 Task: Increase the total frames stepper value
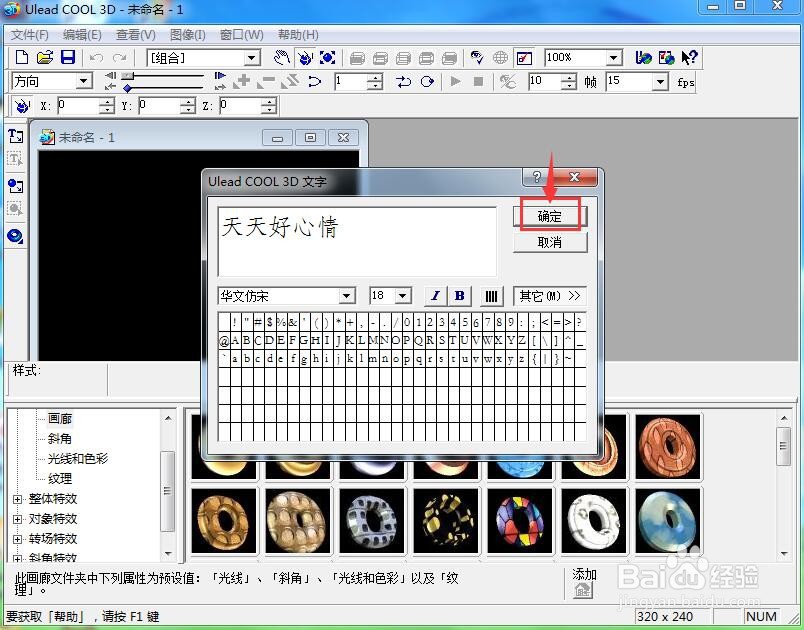point(569,77)
